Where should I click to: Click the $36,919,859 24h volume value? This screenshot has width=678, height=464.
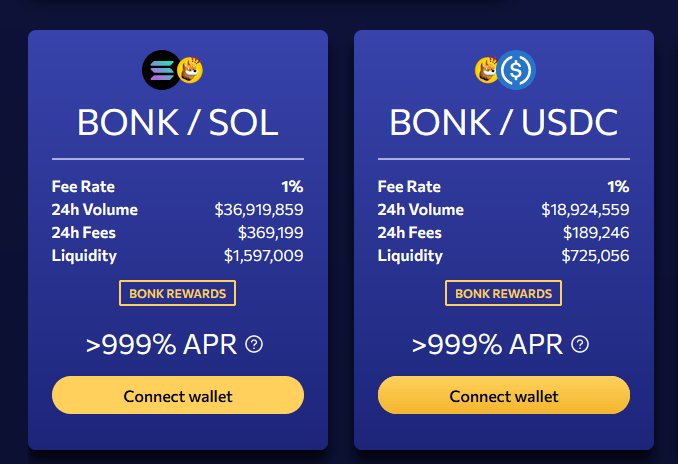(x=259, y=210)
